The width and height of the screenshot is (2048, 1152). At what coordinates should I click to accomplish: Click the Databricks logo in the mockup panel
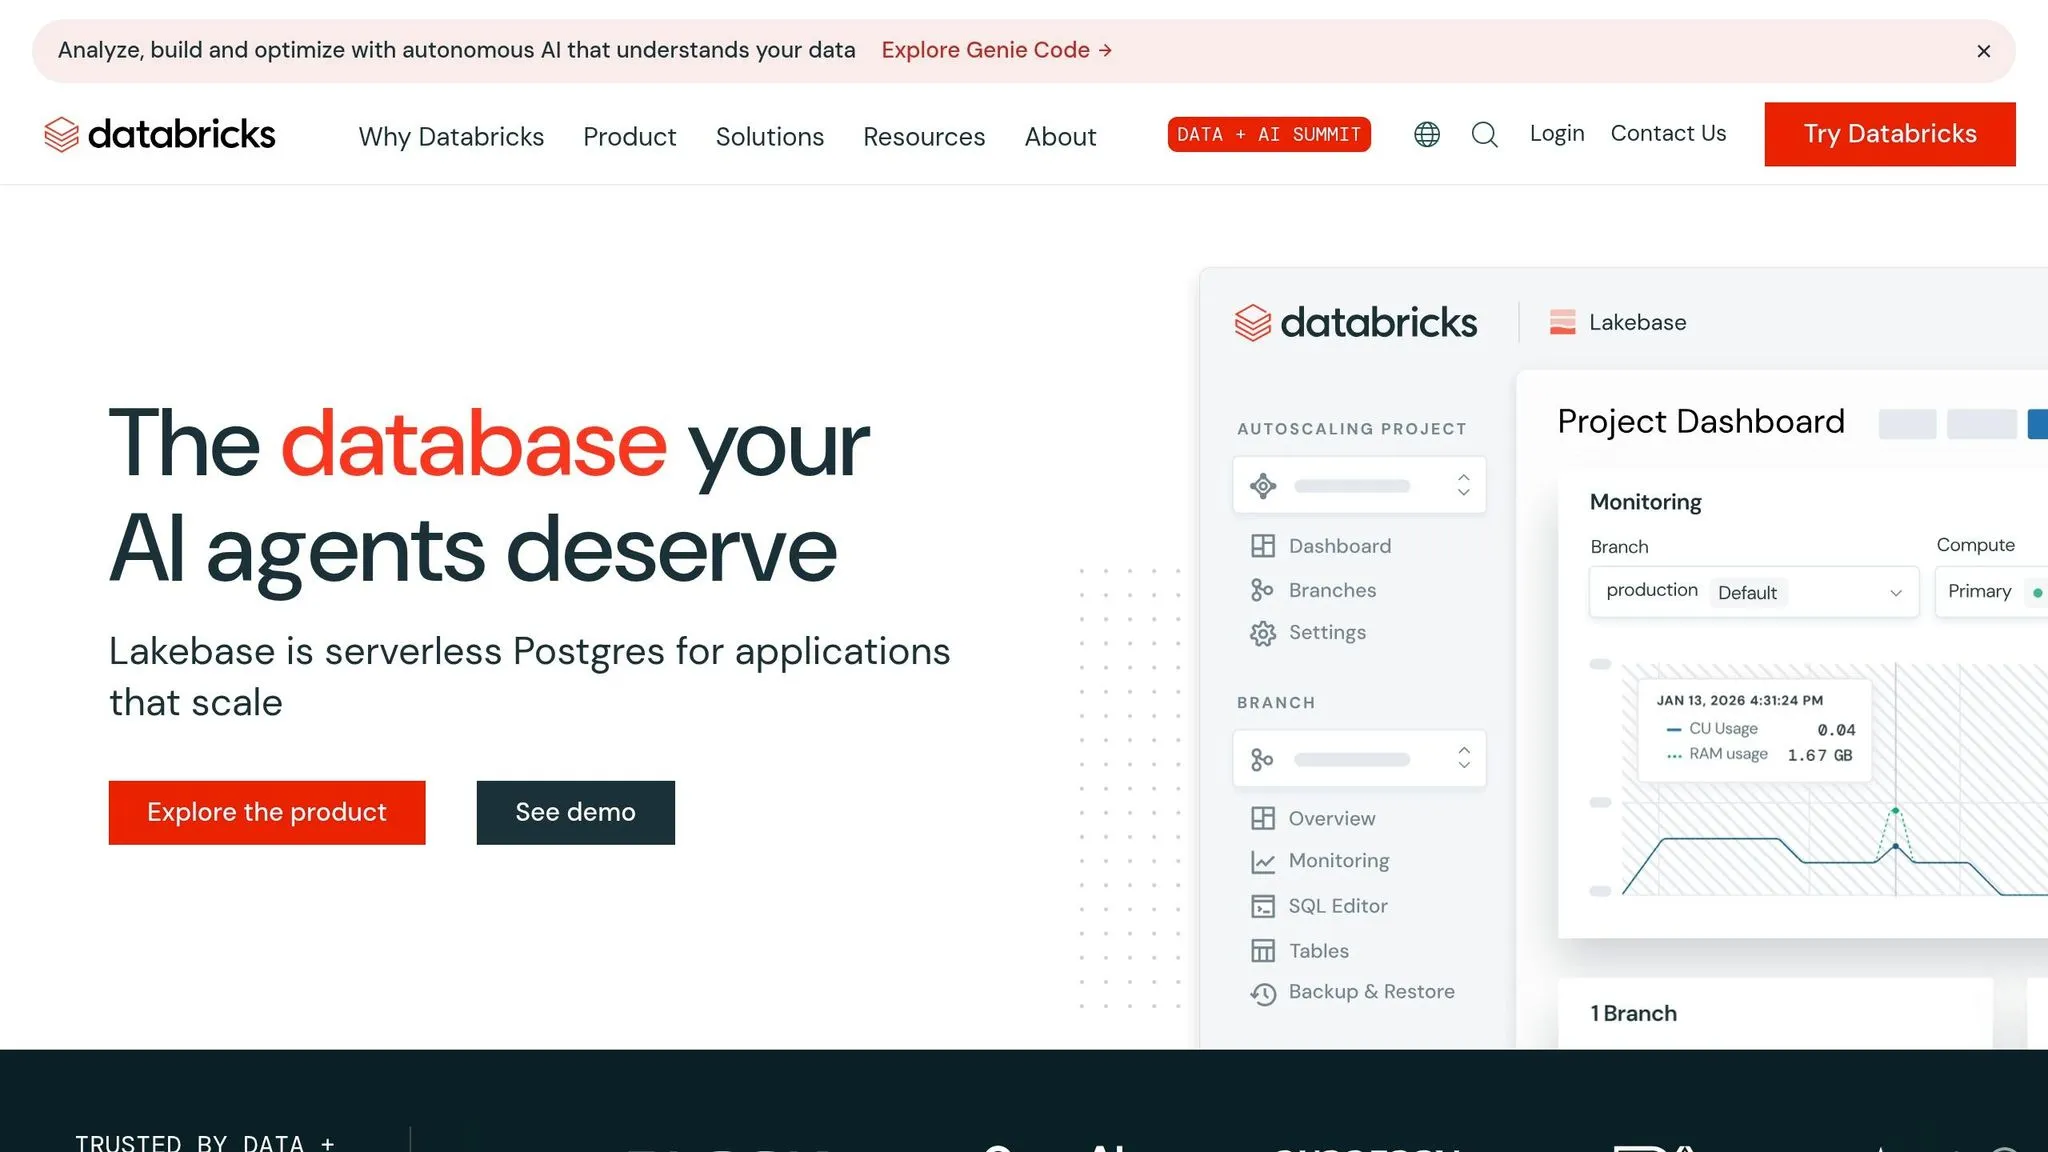tap(1355, 322)
